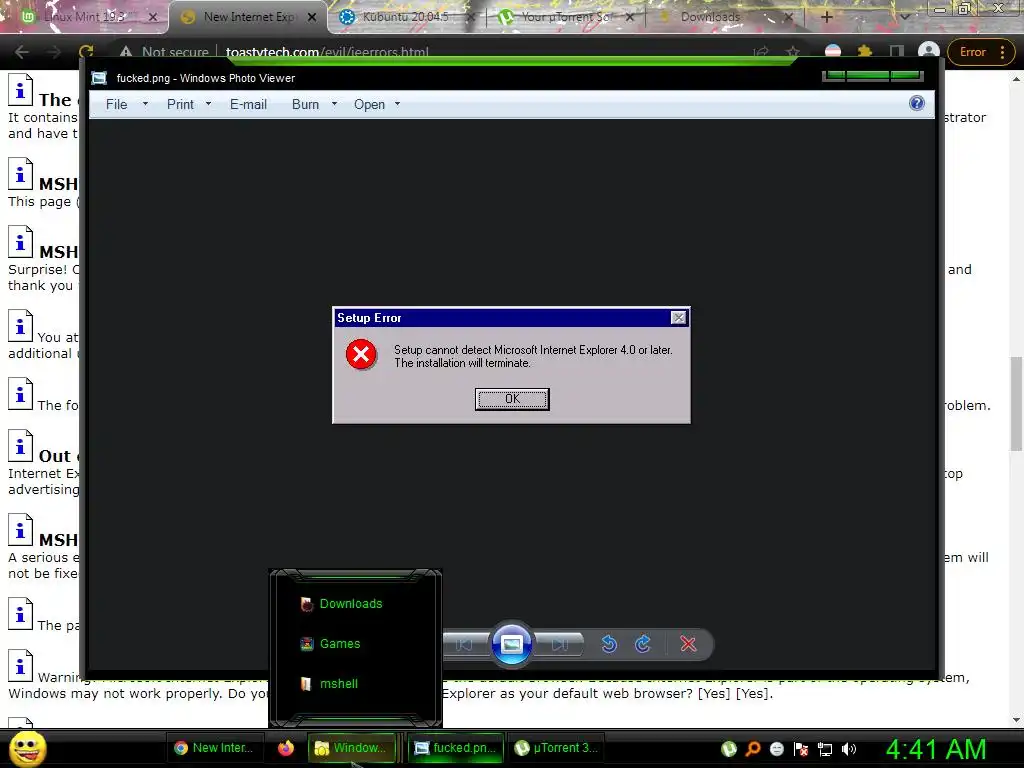Image resolution: width=1024 pixels, height=768 pixels.
Task: Open a new browser tab with plus
Action: [x=826, y=17]
